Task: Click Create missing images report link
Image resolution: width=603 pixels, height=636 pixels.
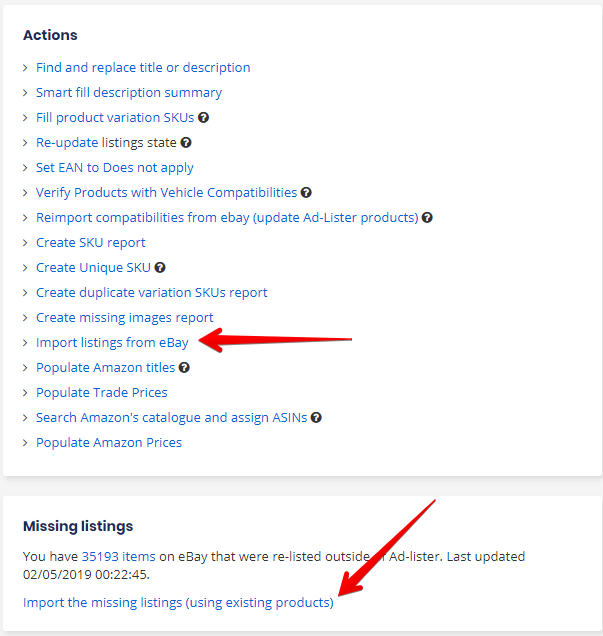Action: [x=124, y=318]
